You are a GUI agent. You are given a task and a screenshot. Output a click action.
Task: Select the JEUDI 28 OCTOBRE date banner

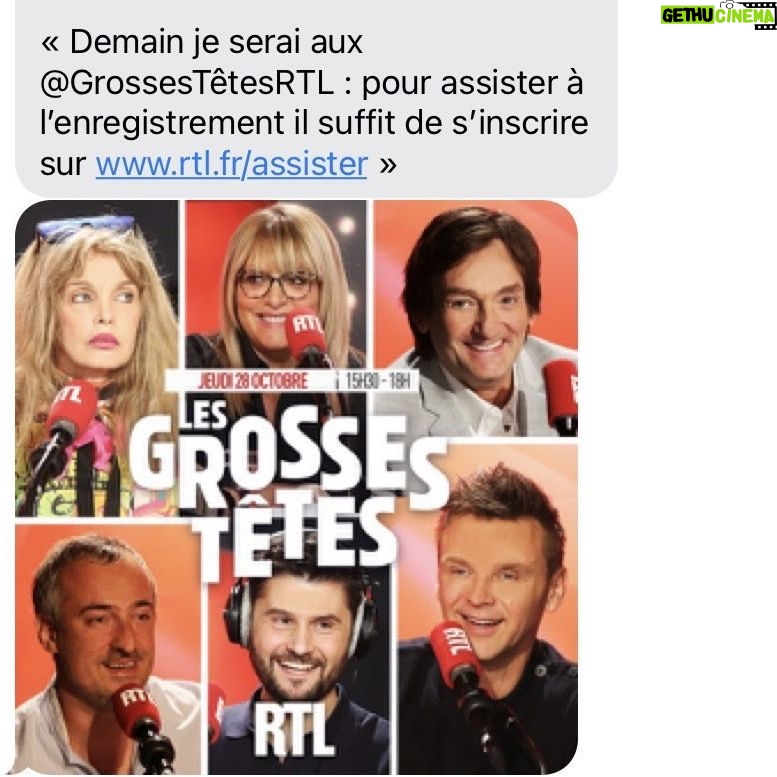point(252,381)
